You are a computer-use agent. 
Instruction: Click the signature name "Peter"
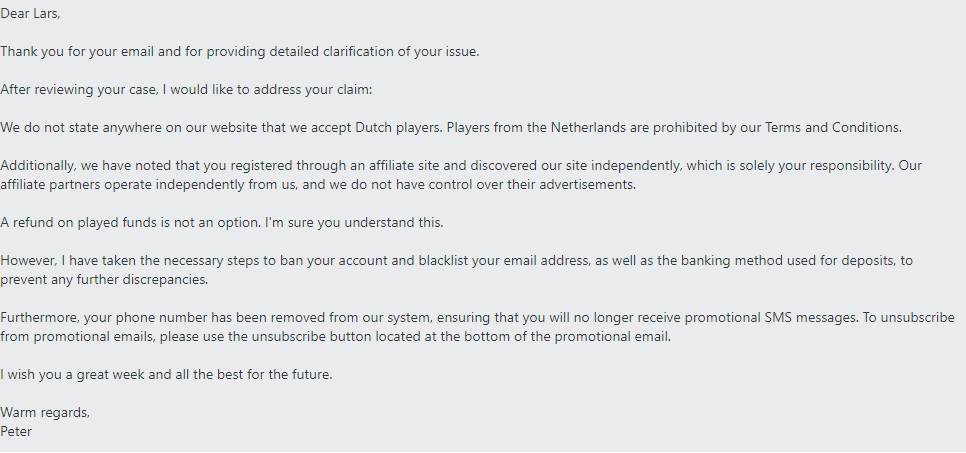(18, 431)
